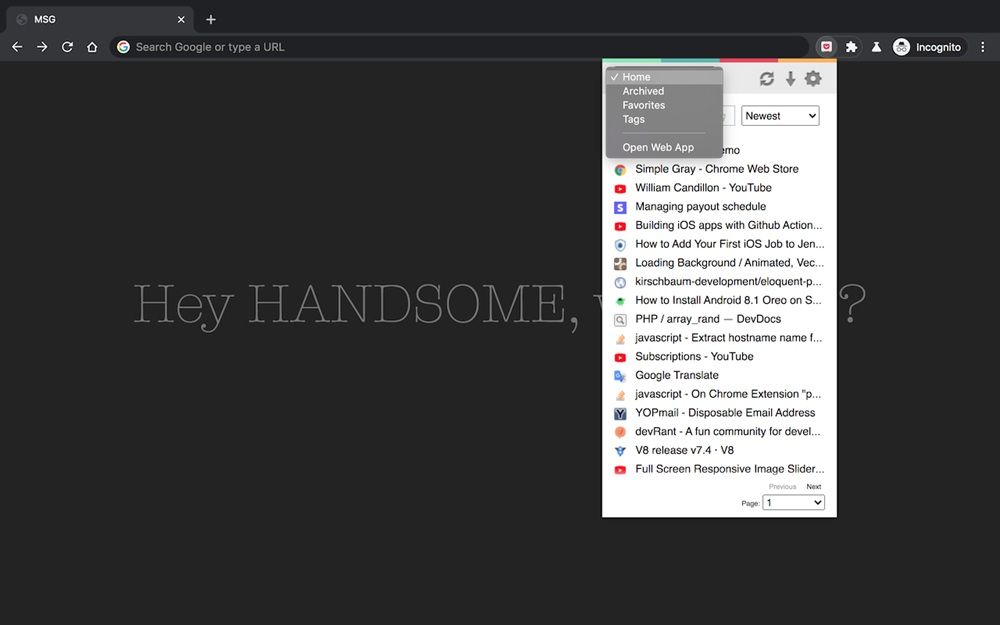This screenshot has height=625, width=1000.
Task: Click the Next pagination link
Action: (813, 486)
